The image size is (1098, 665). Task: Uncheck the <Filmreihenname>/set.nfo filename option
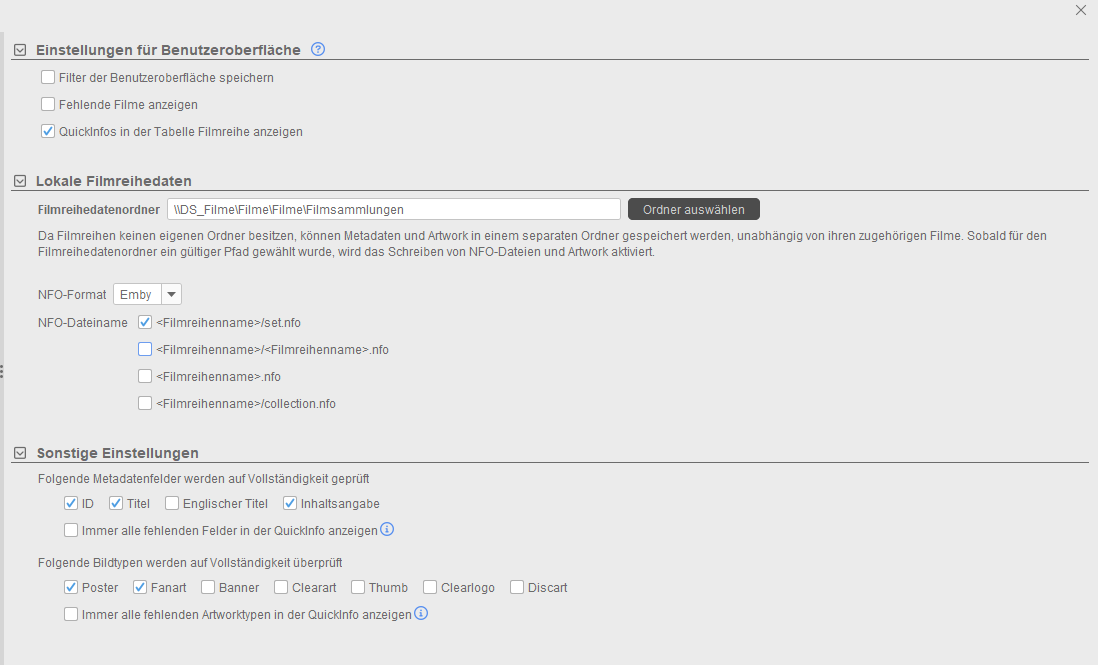144,322
